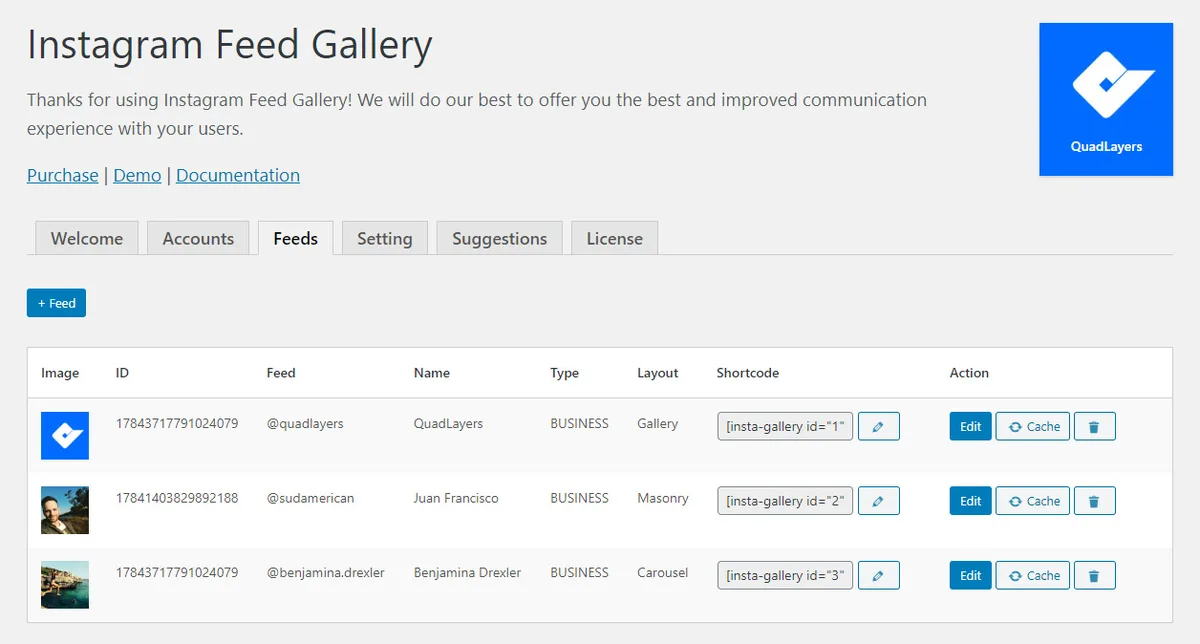1200x644 pixels.
Task: Copy shortcode pencil icon for insta-gallery id 3
Action: coord(878,575)
